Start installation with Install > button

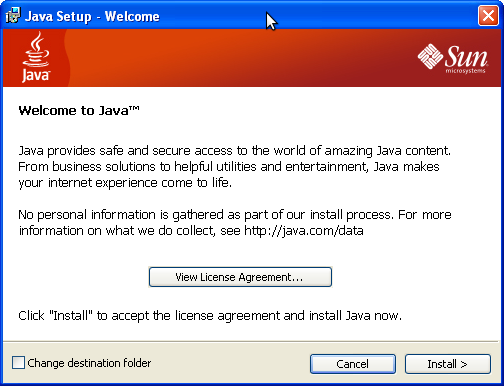448,364
